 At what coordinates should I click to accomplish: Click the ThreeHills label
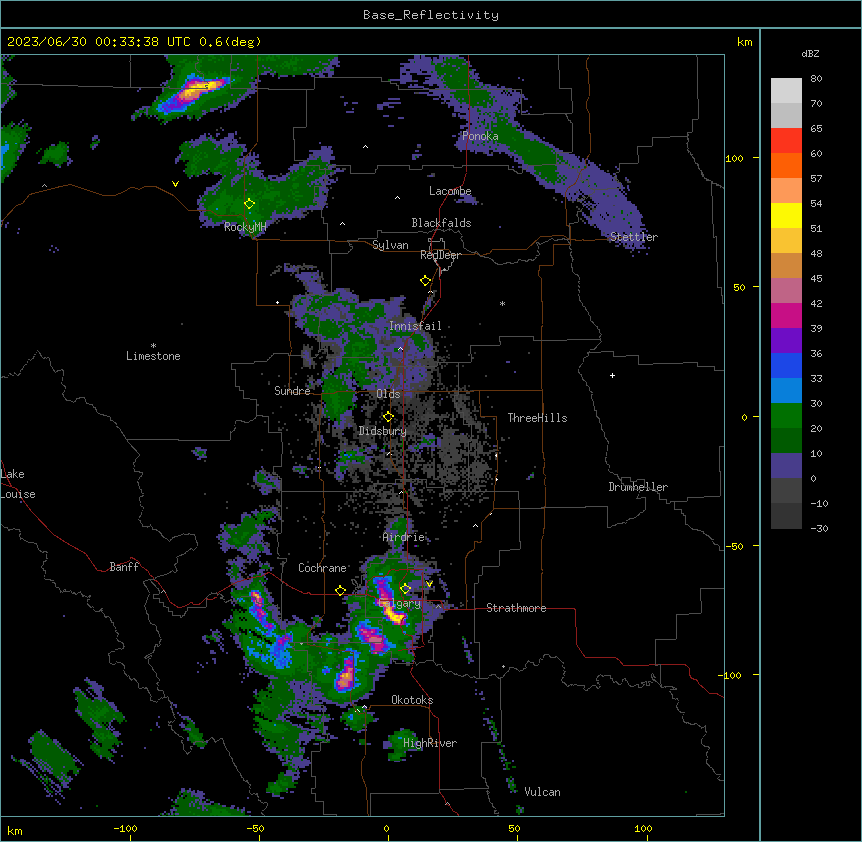(537, 418)
